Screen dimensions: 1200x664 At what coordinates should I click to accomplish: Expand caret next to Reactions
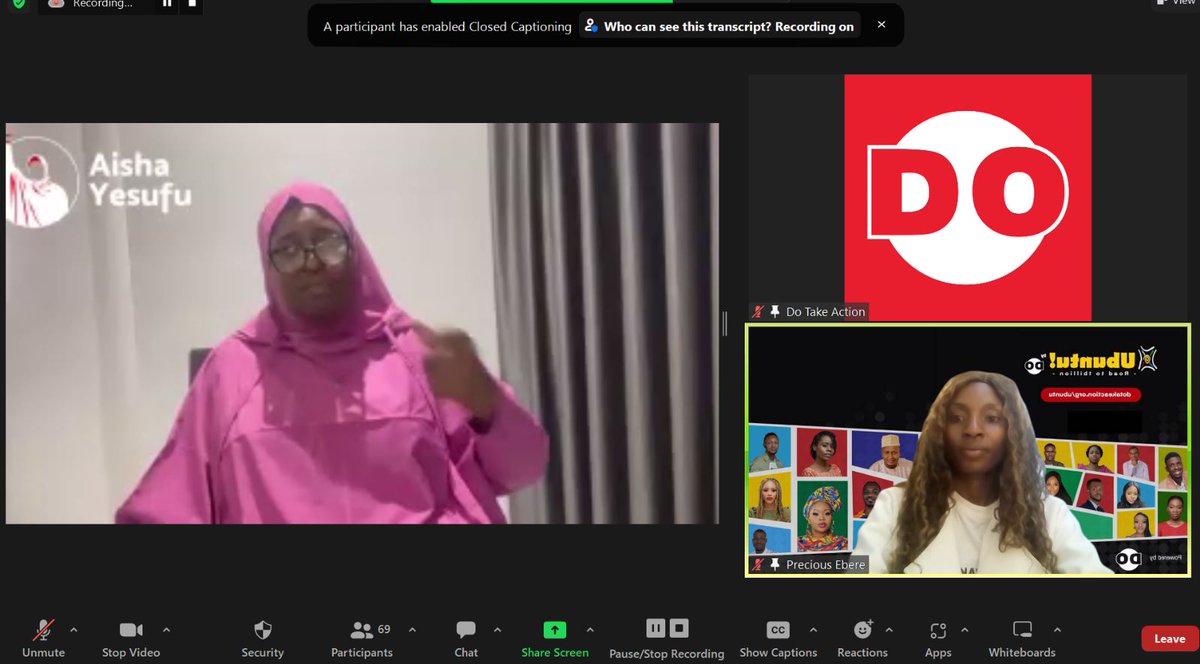[x=890, y=630]
